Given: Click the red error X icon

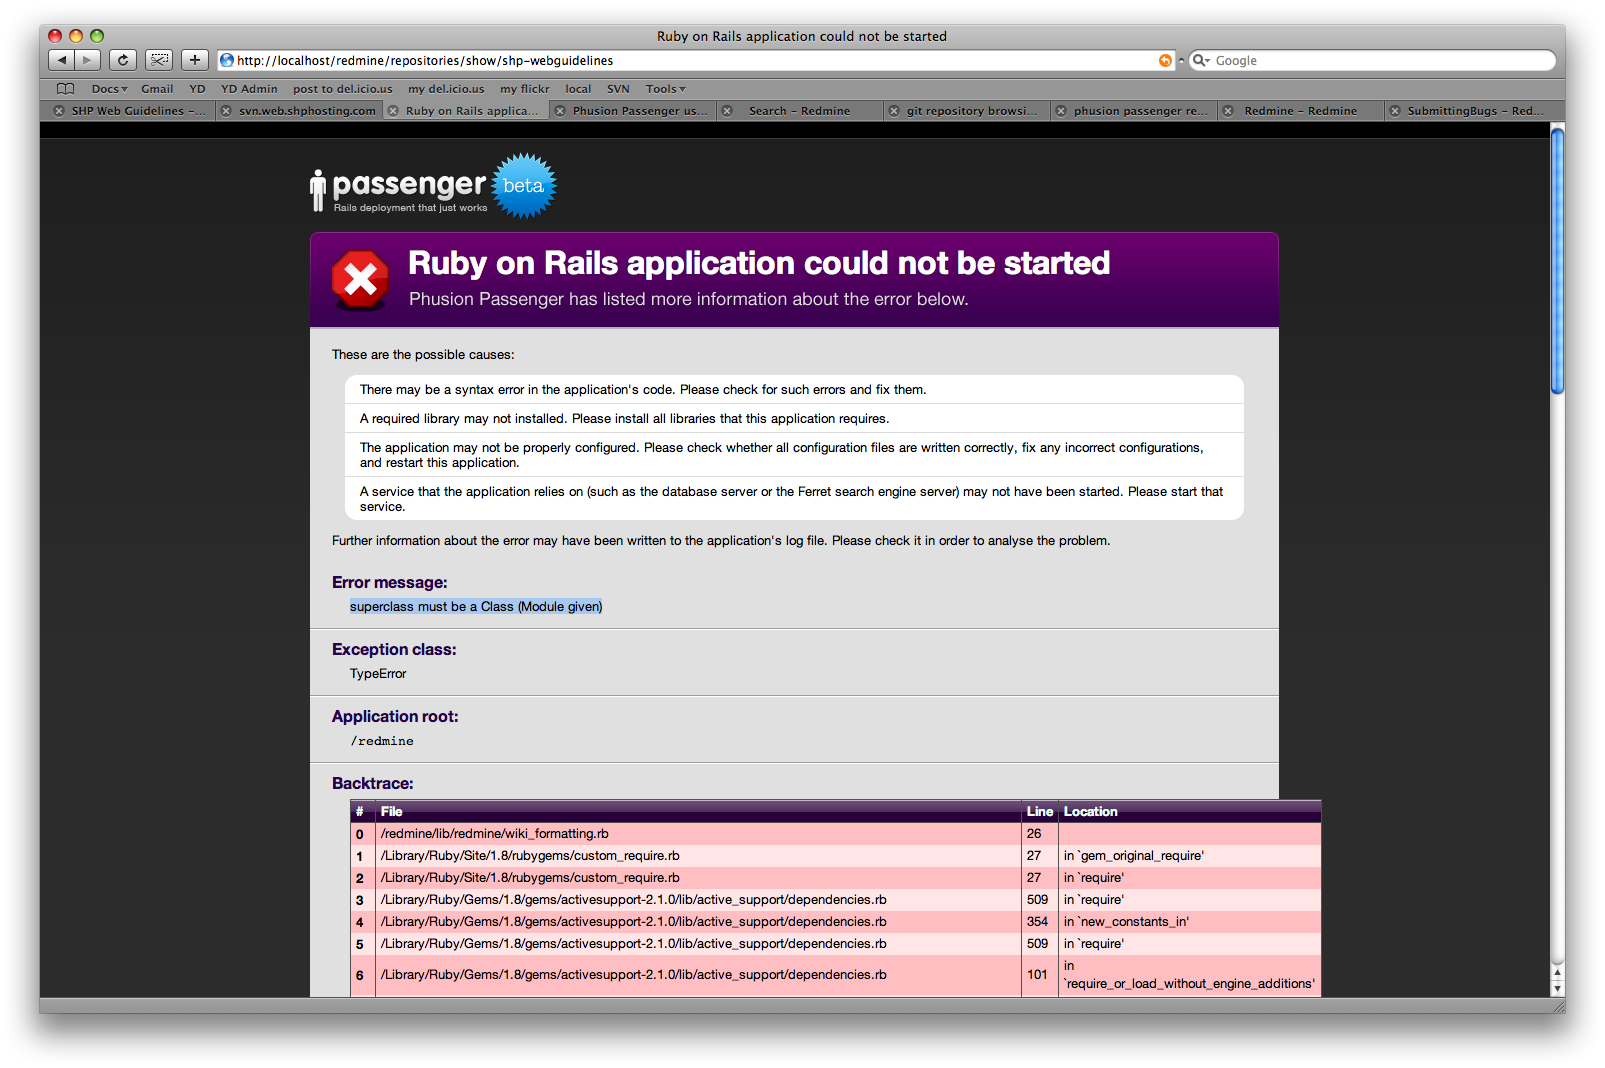Looking at the screenshot, I should (360, 280).
